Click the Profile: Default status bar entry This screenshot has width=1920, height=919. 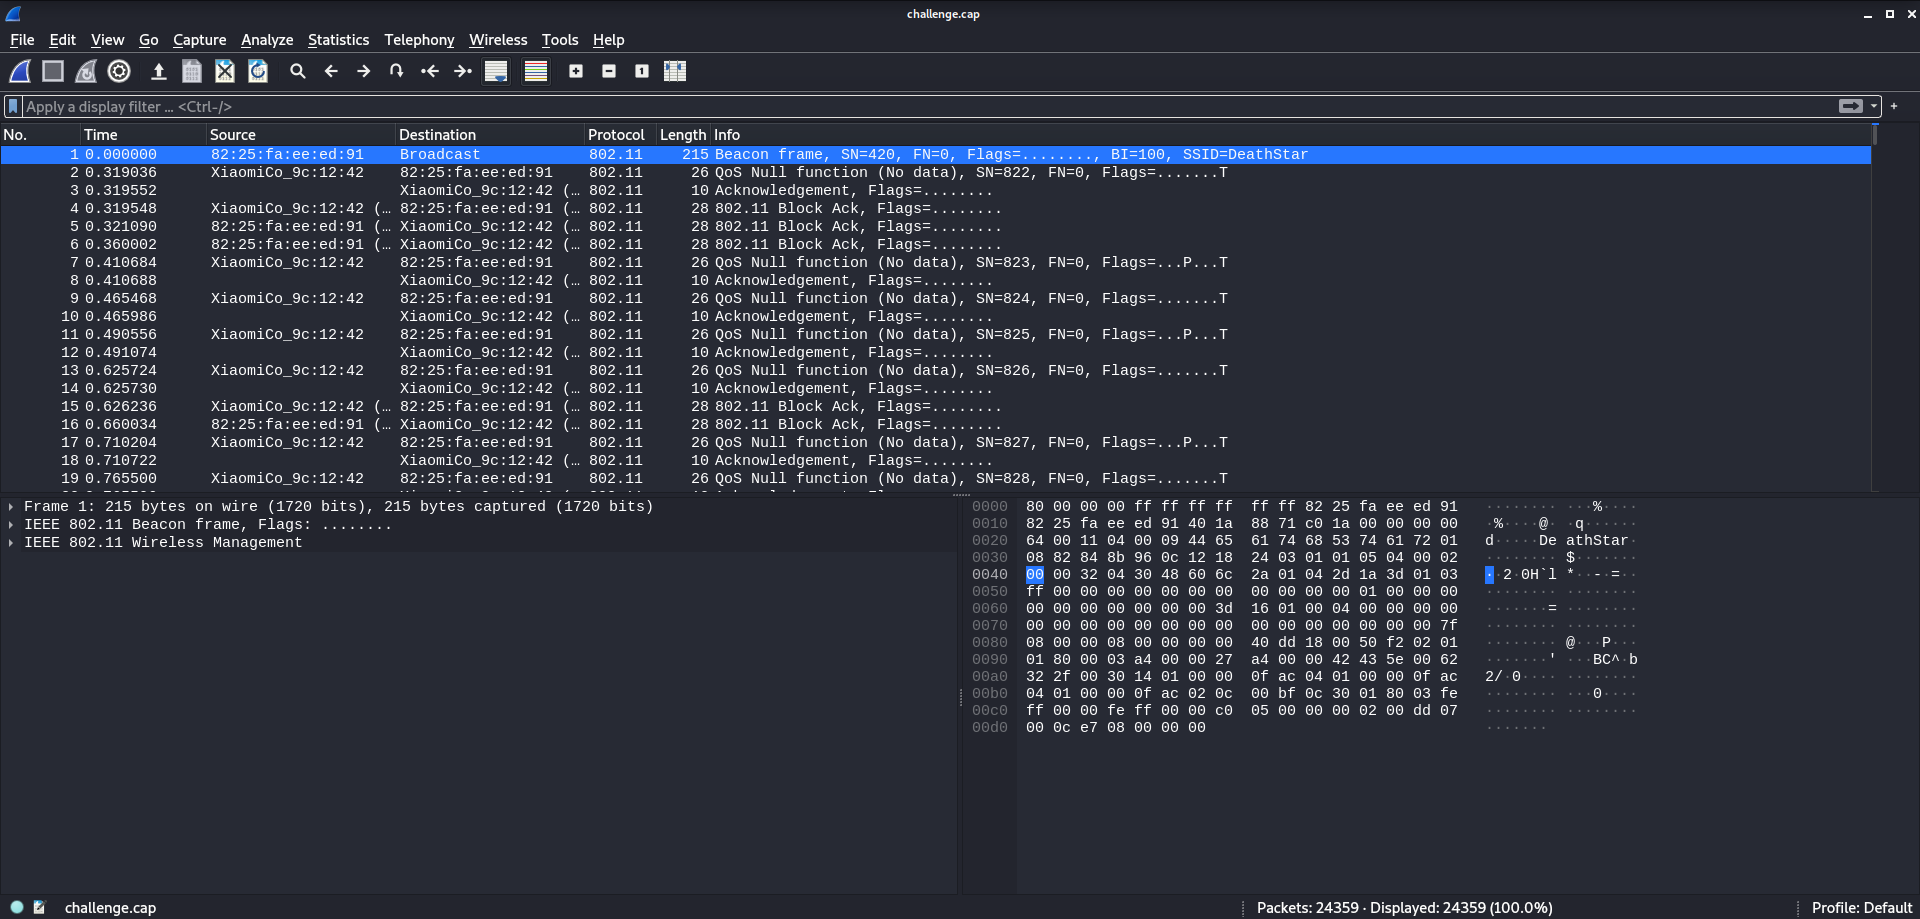[1862, 907]
